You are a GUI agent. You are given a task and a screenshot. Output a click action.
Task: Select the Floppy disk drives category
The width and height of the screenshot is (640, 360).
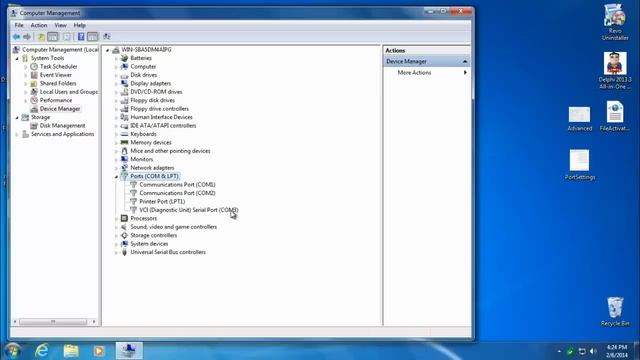click(x=152, y=100)
